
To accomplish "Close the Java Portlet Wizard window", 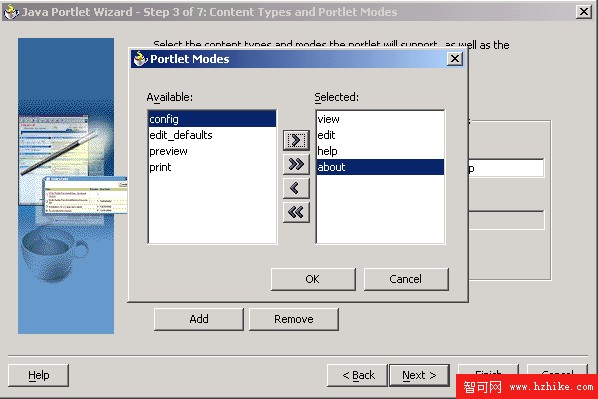I will [584, 12].
